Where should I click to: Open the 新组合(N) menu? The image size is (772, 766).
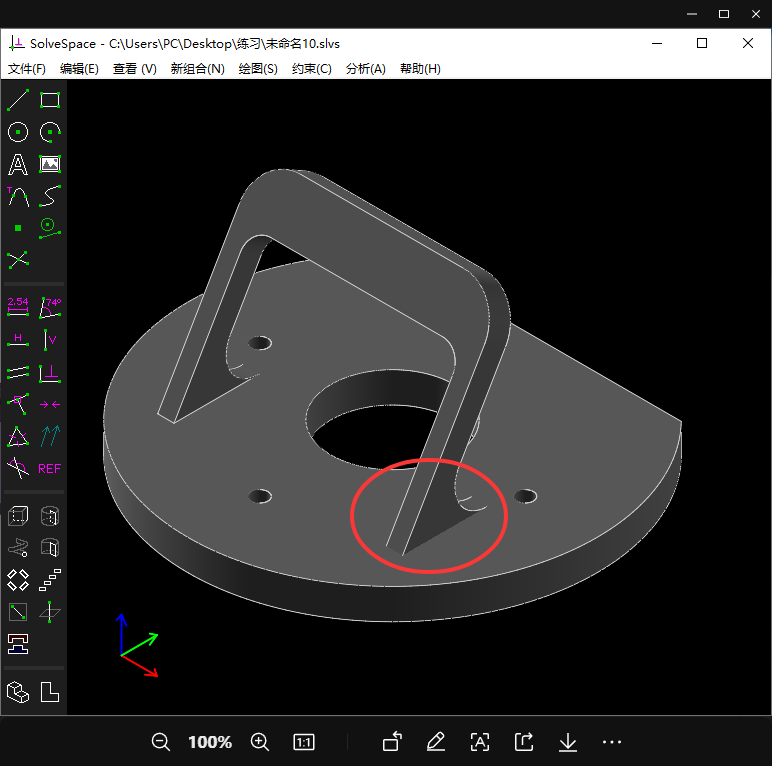point(197,69)
